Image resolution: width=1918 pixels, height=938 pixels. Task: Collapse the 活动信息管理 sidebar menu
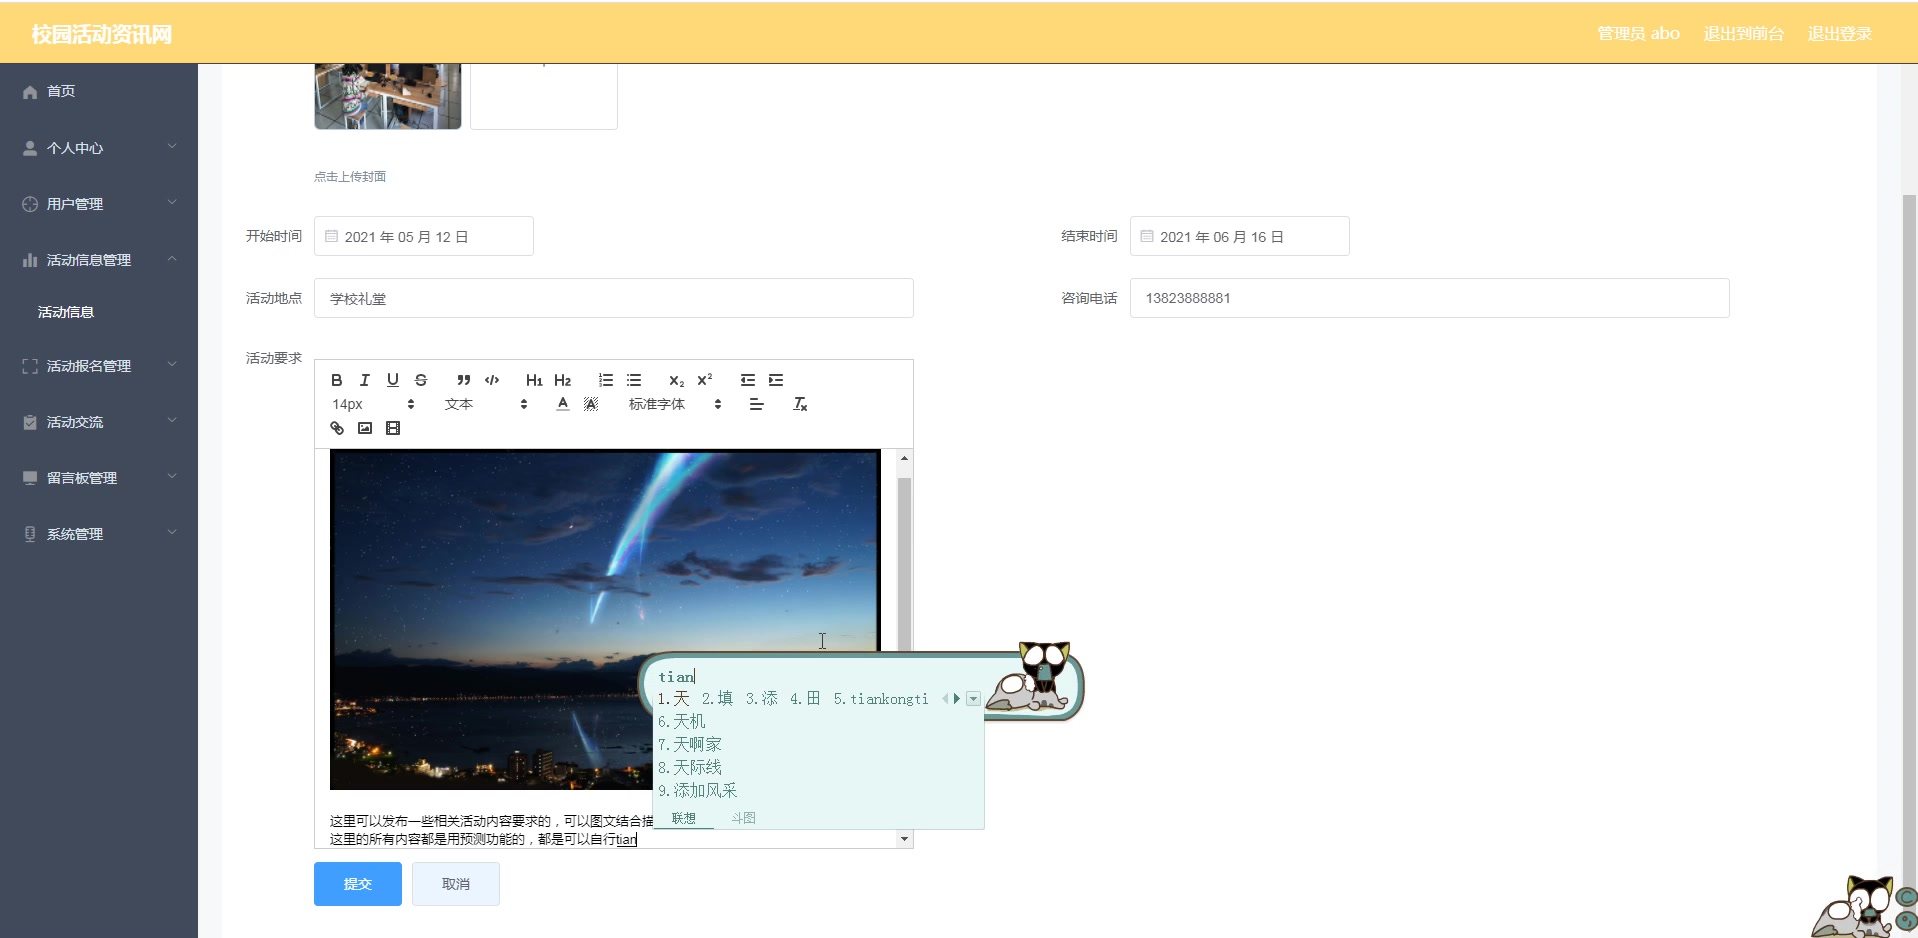pos(99,260)
